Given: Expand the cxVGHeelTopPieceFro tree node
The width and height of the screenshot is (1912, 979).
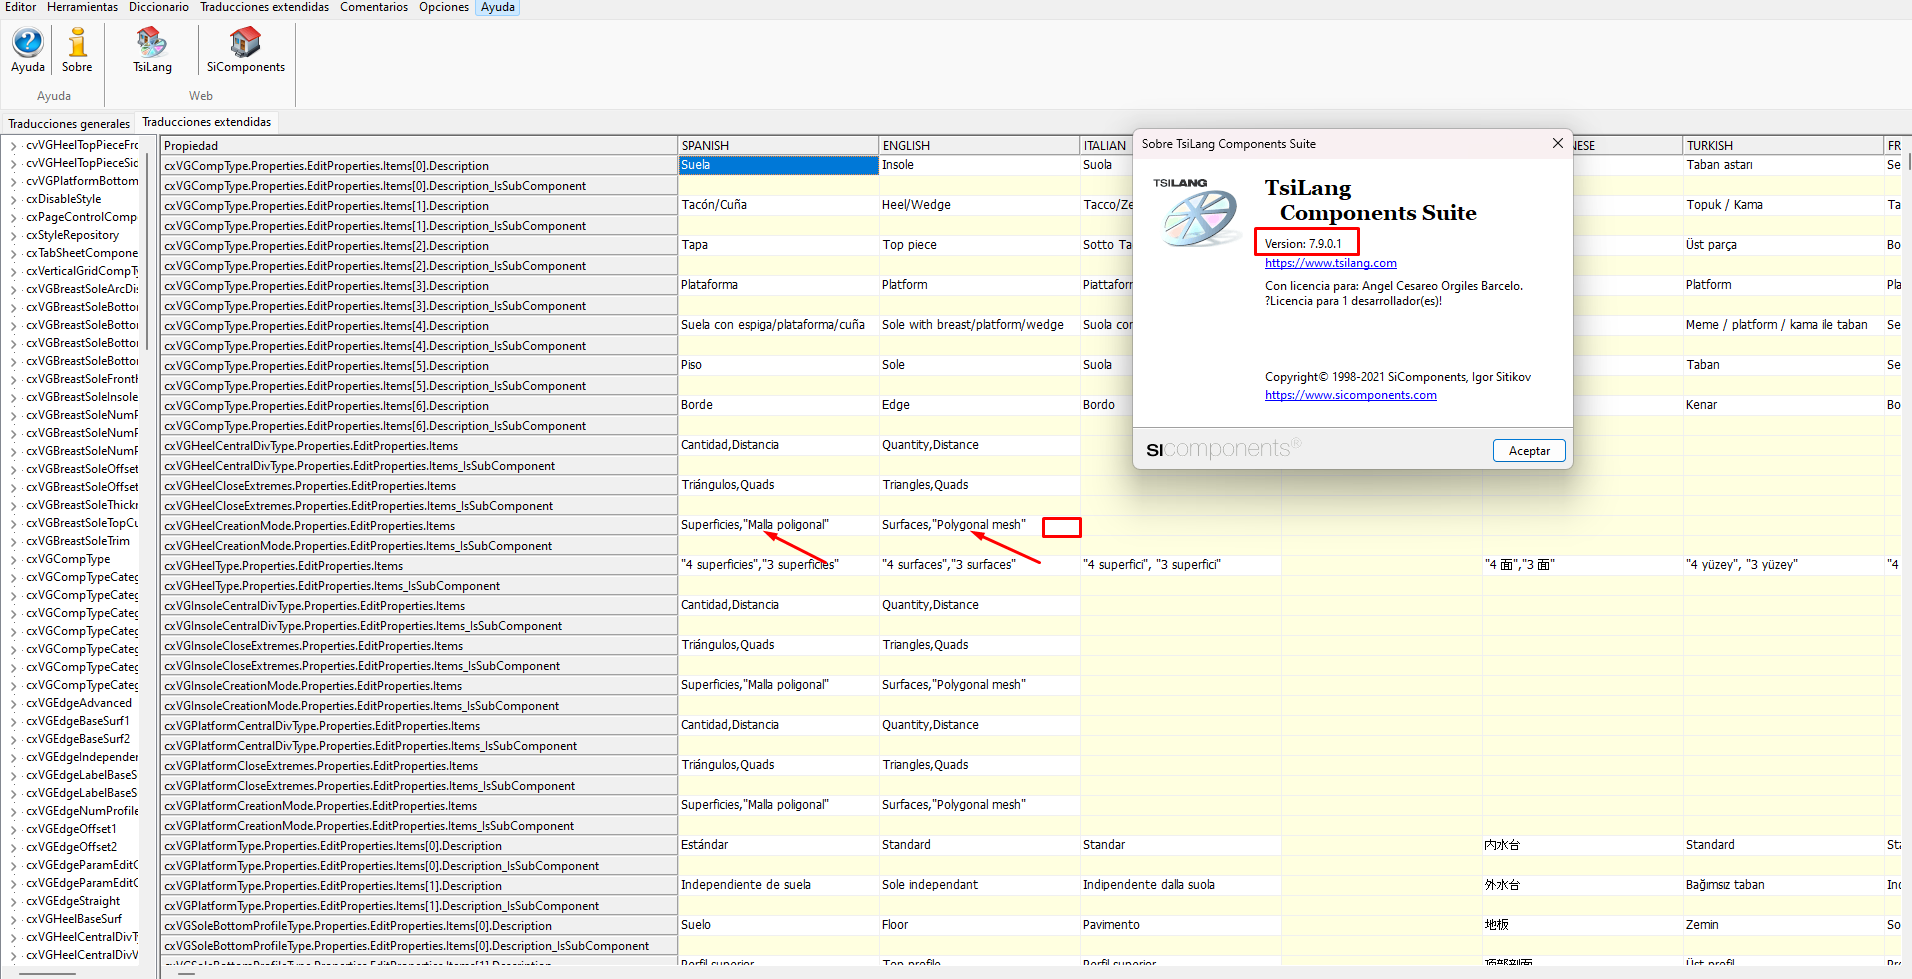Looking at the screenshot, I should (14, 146).
